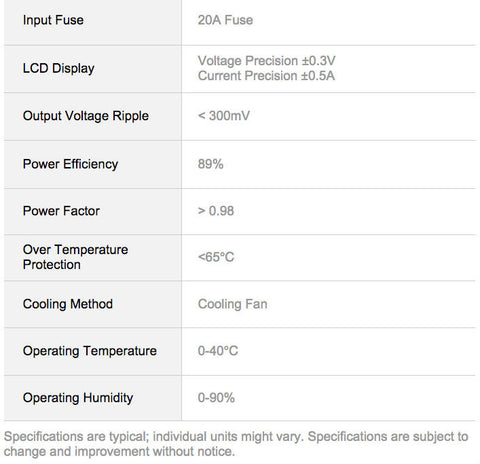The height and width of the screenshot is (464, 480).
Task: Click the Power Factor label
Action: pyautogui.click(x=61, y=211)
